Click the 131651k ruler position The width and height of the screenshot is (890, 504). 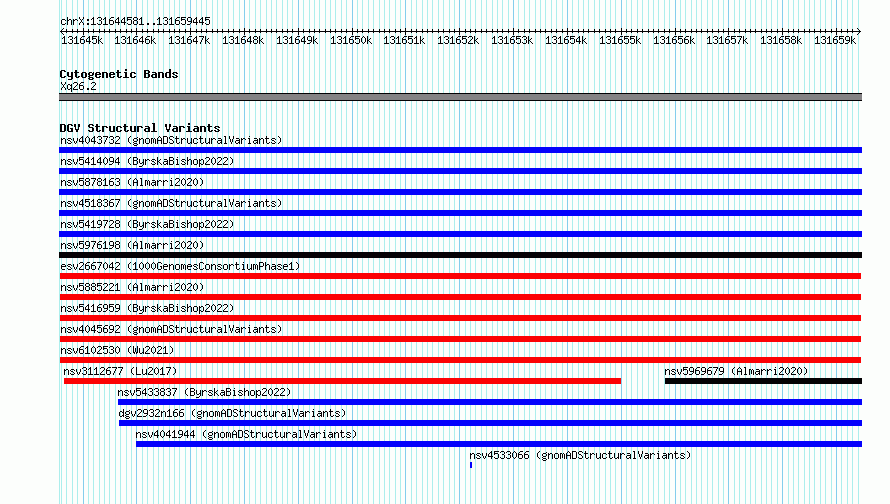pyautogui.click(x=404, y=40)
